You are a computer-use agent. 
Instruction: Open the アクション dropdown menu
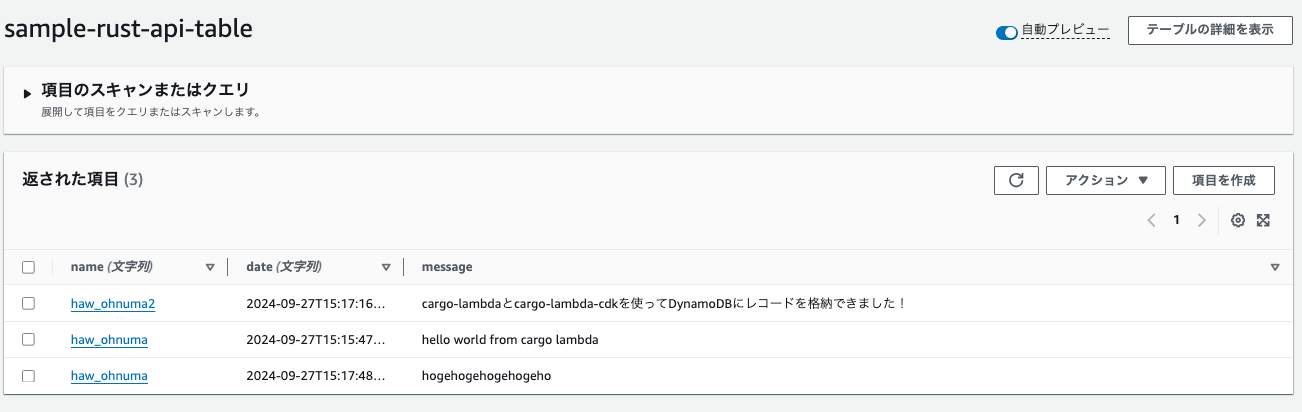pyautogui.click(x=1100, y=180)
